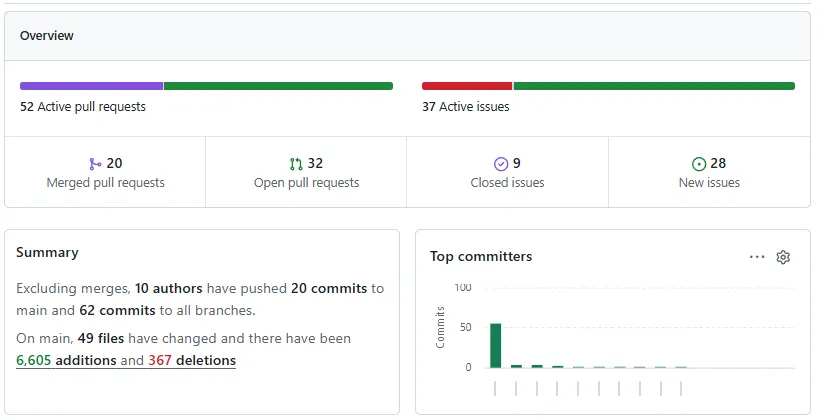819x420 pixels.
Task: View the 9 Closed issues link
Action: click(x=507, y=173)
